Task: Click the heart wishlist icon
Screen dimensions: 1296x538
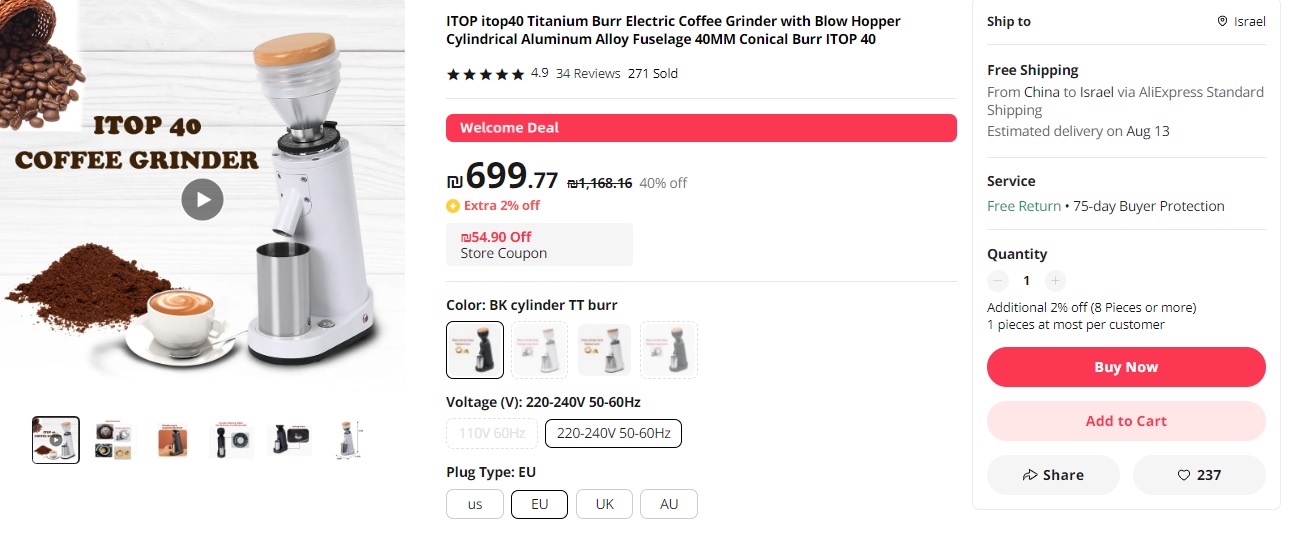Action: (1184, 475)
